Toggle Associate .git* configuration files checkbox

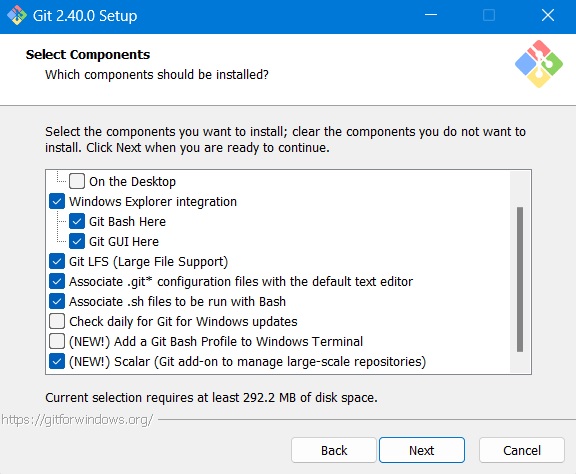click(x=57, y=281)
